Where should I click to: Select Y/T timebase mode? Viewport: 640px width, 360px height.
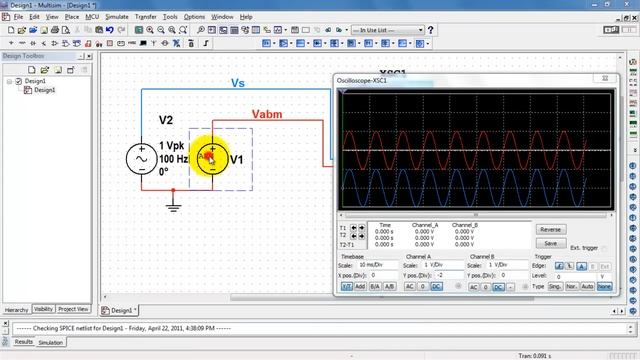tap(347, 287)
